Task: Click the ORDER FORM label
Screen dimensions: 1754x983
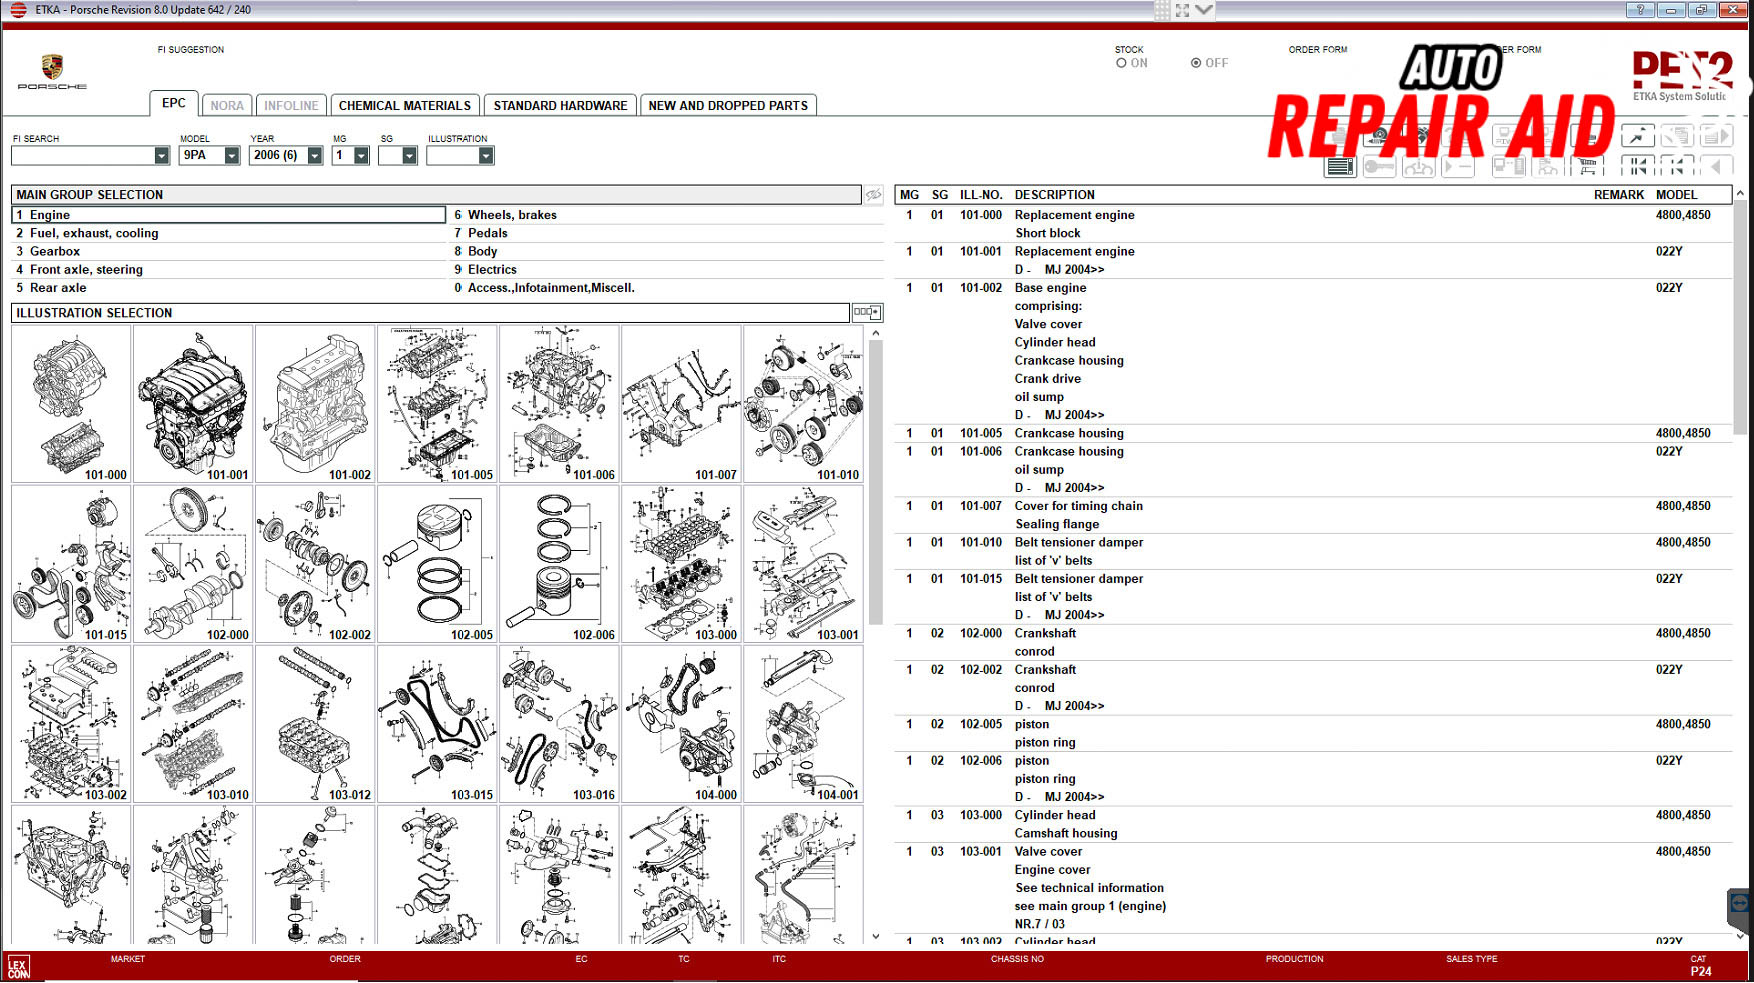Action: (x=1317, y=49)
